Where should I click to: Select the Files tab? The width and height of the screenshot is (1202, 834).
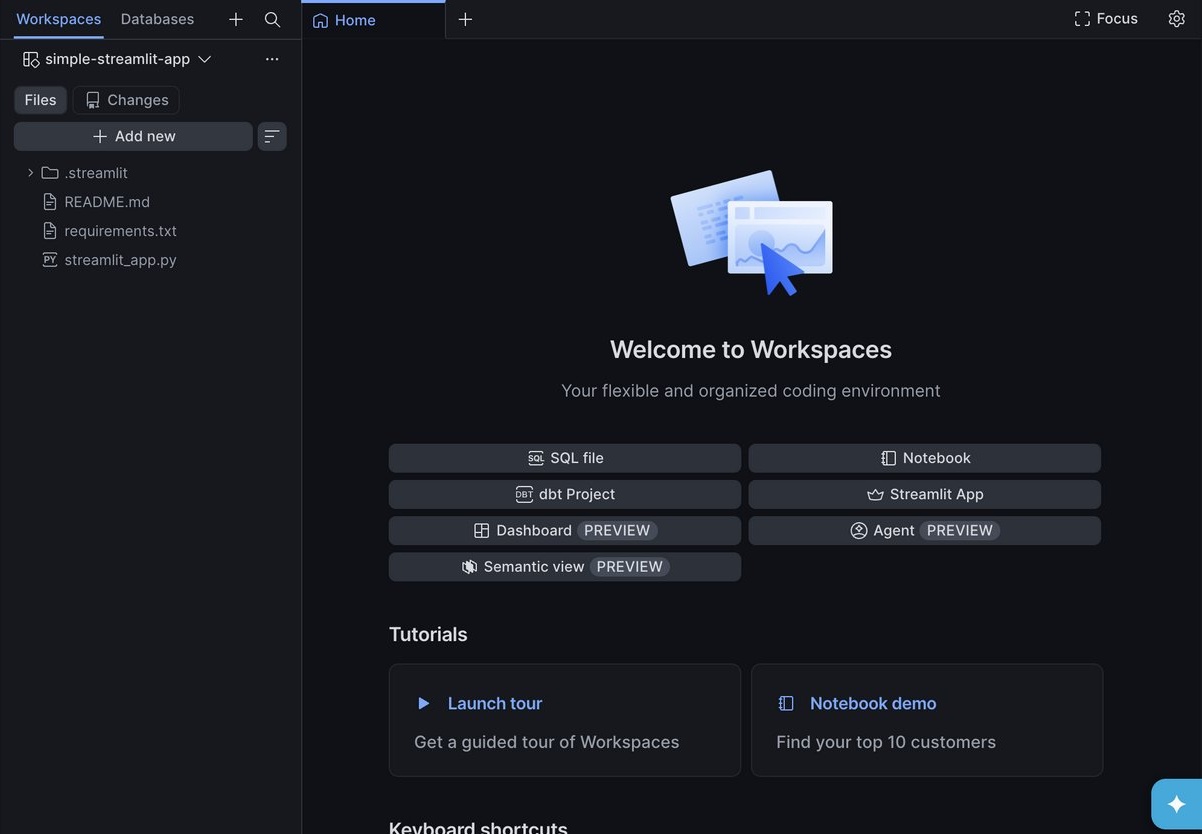pyautogui.click(x=41, y=100)
